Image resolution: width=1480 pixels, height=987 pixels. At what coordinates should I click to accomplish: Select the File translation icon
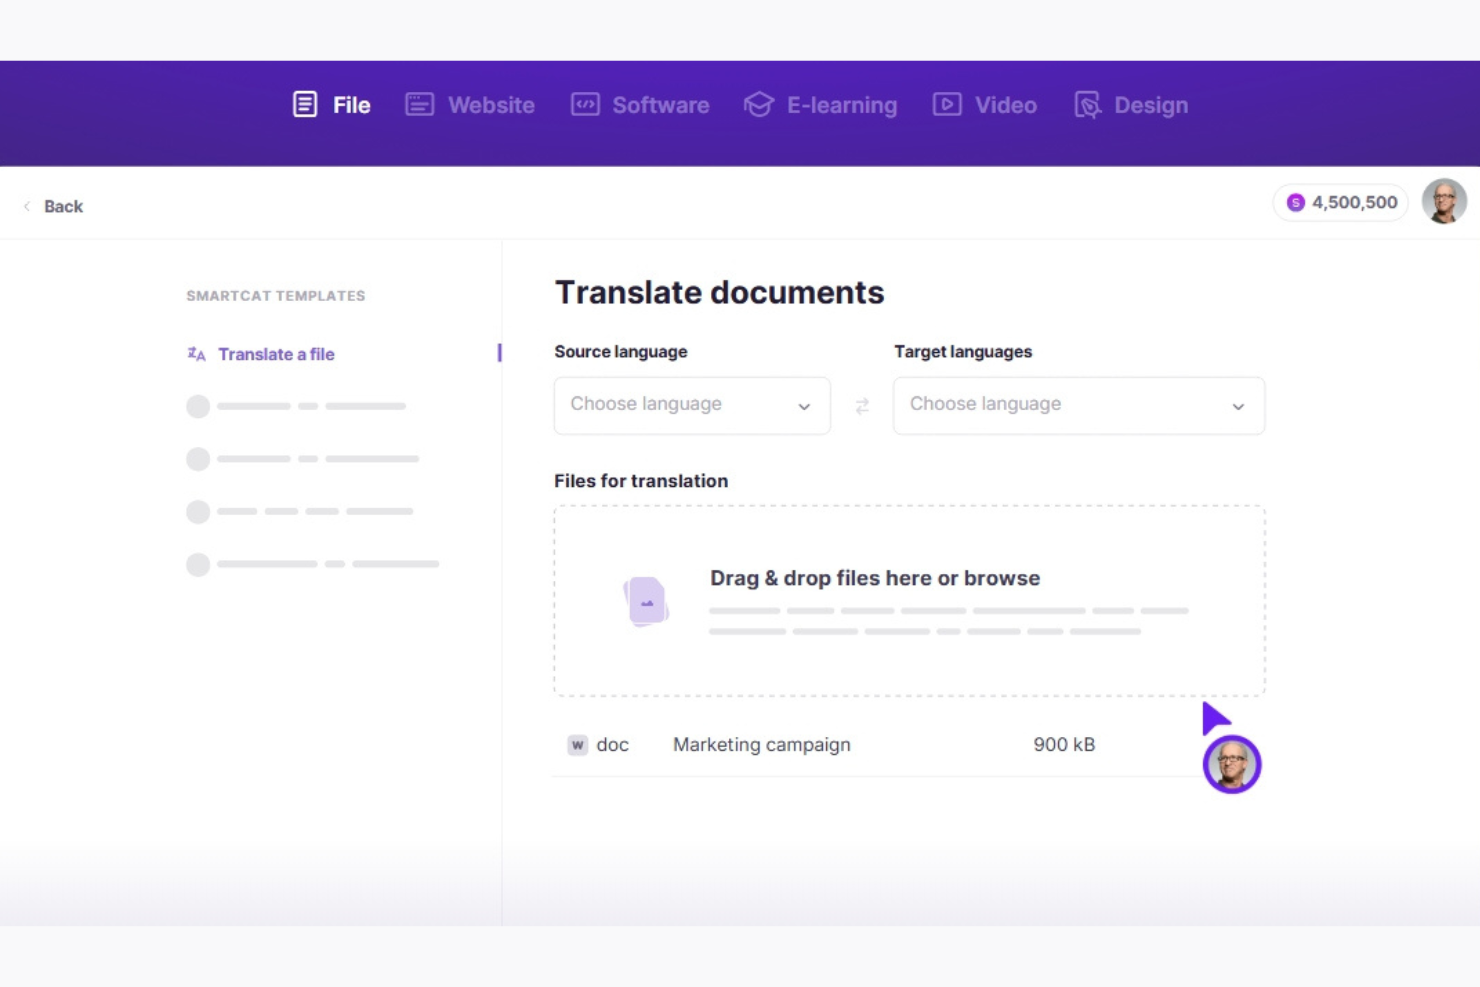303,104
